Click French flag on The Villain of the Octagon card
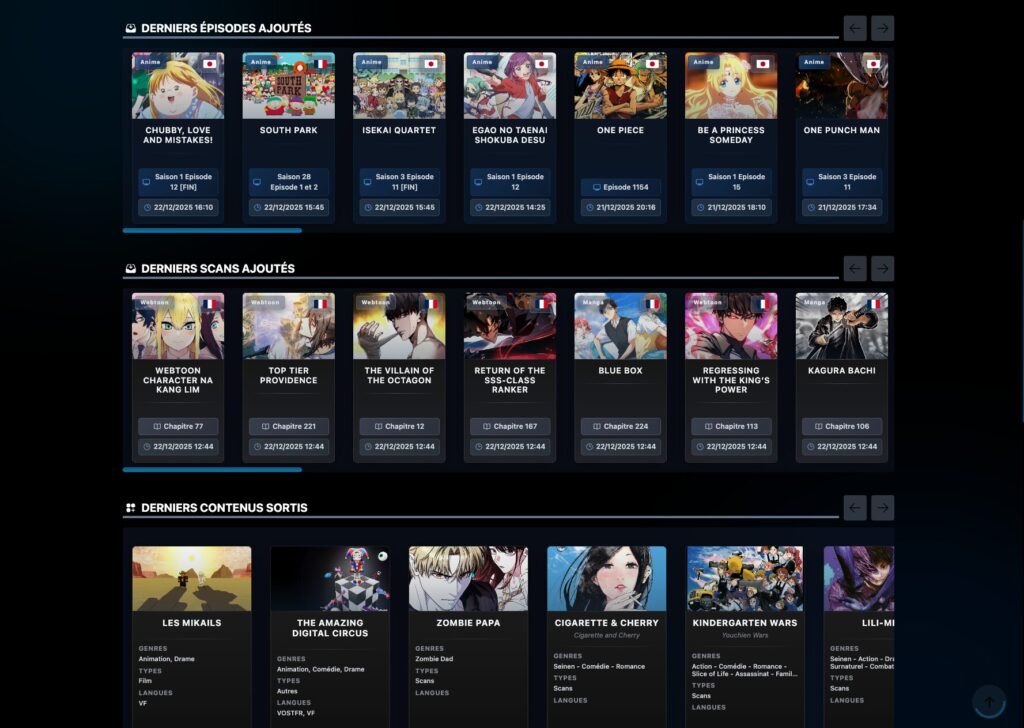Image resolution: width=1024 pixels, height=728 pixels. pyautogui.click(x=430, y=304)
